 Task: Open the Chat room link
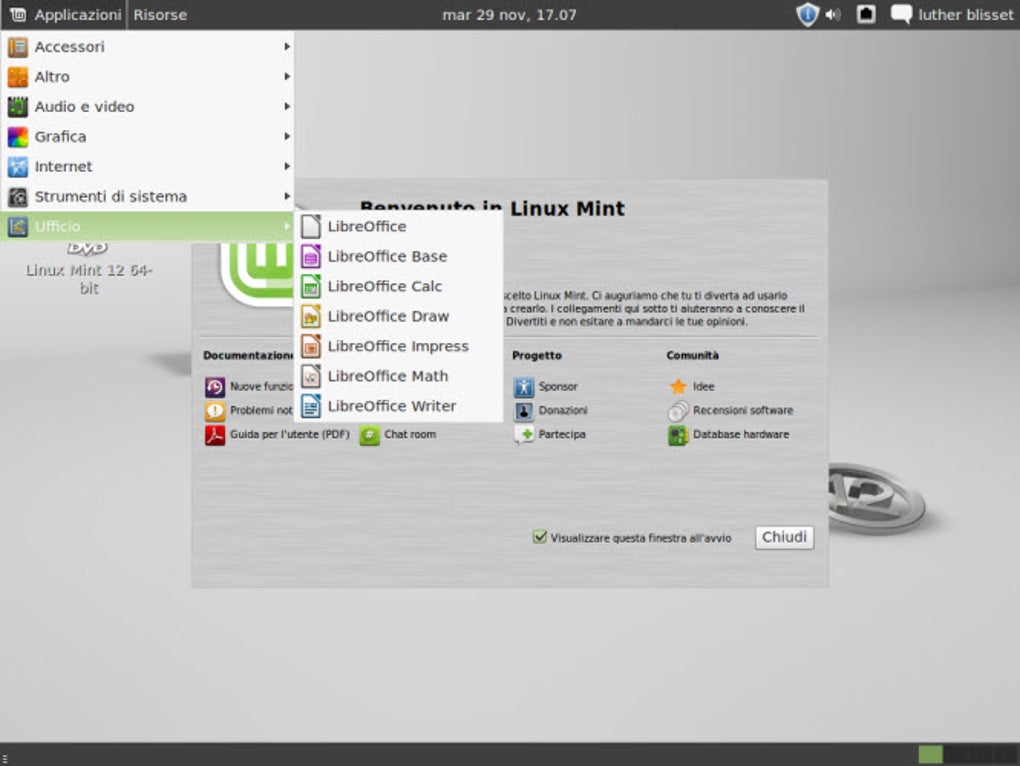click(x=410, y=434)
